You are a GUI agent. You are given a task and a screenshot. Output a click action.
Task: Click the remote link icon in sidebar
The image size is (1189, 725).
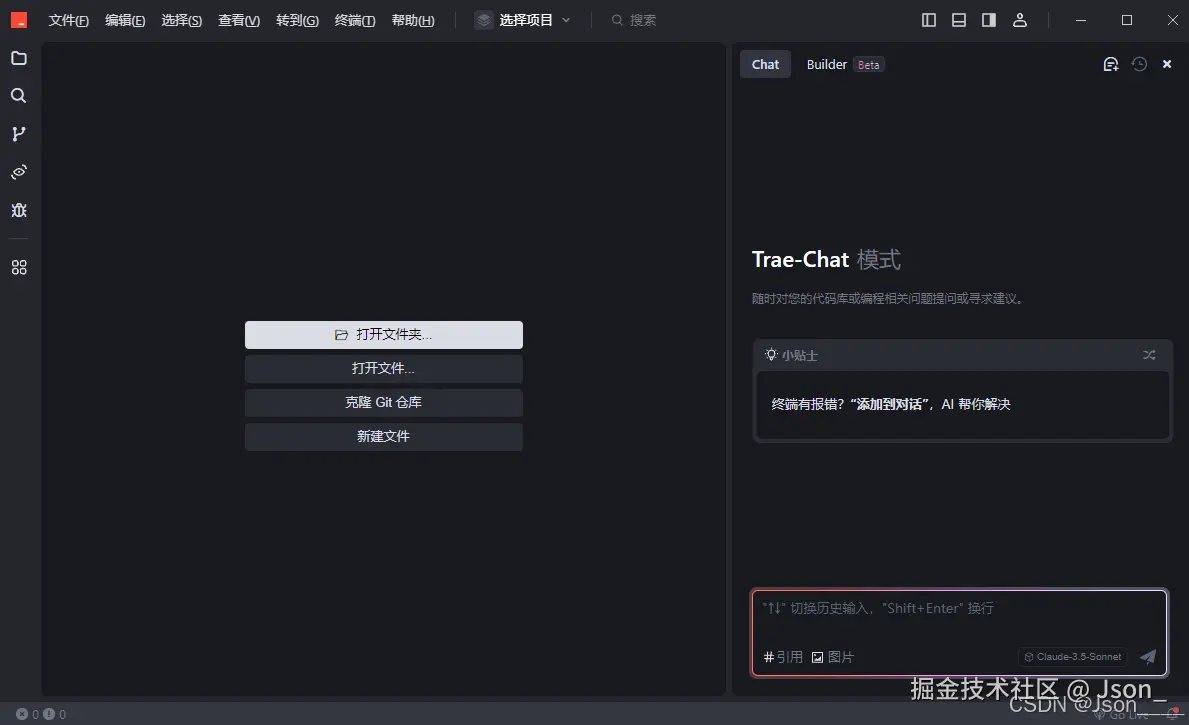tap(19, 172)
